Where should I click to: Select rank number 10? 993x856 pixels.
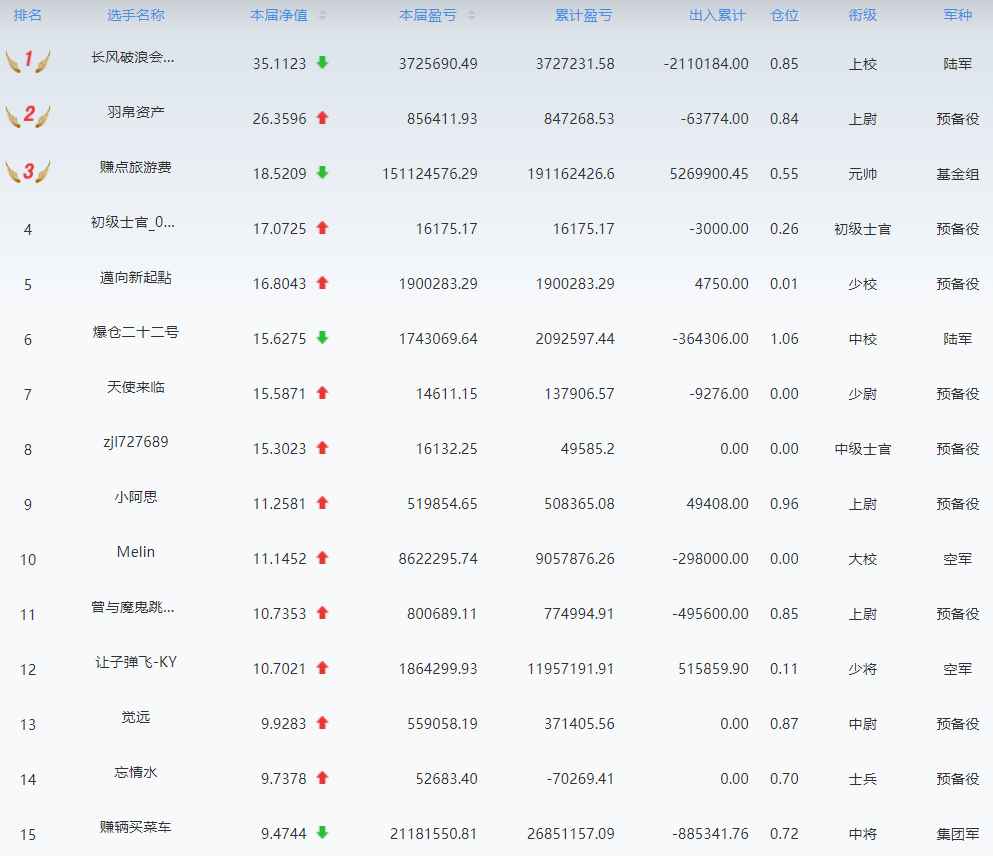tap(28, 560)
